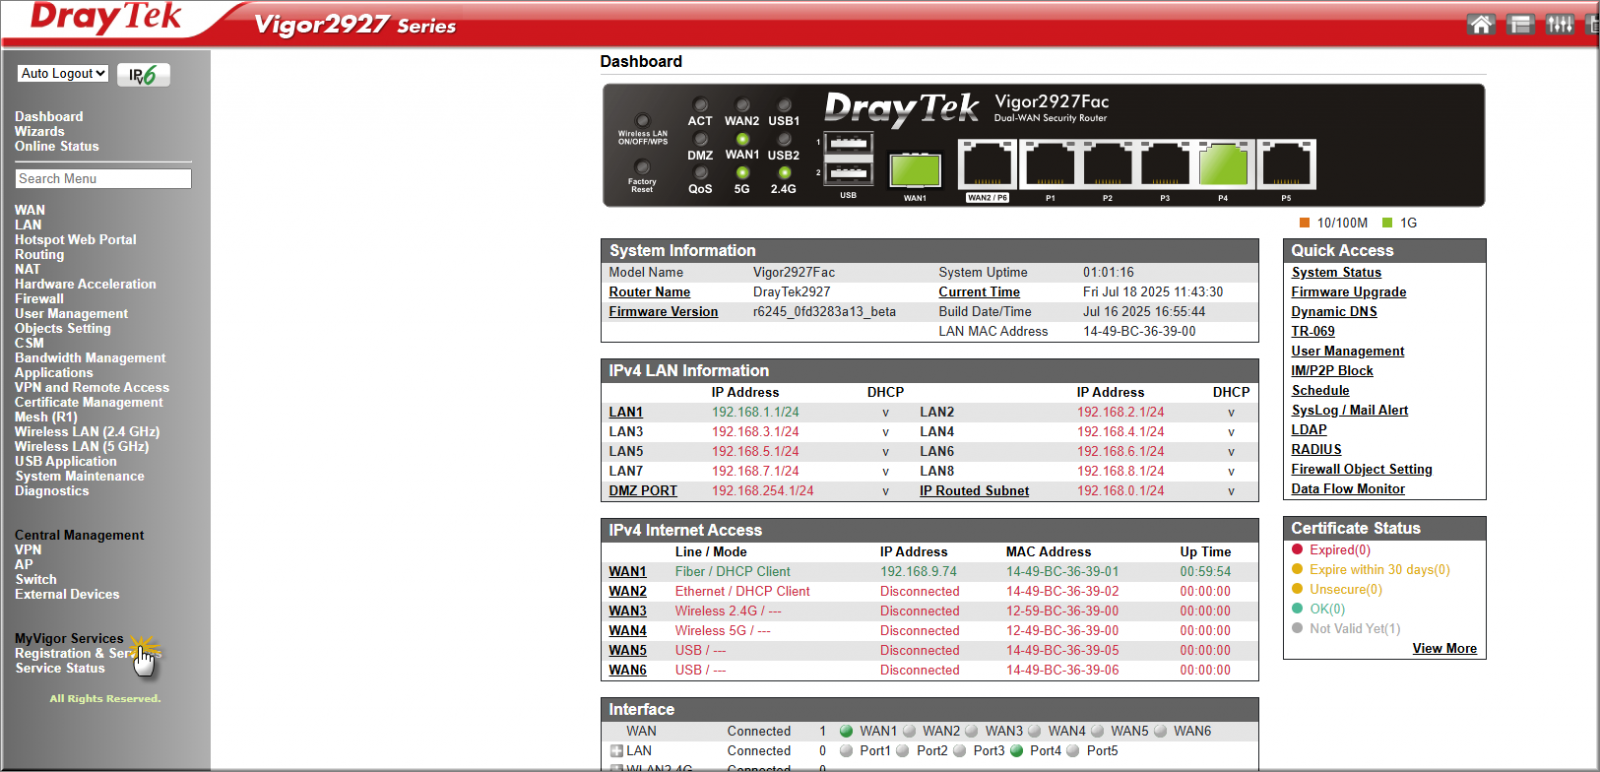Viewport: 1600px width, 772px height.
Task: Open System Maintenance menu
Action: coord(79,476)
